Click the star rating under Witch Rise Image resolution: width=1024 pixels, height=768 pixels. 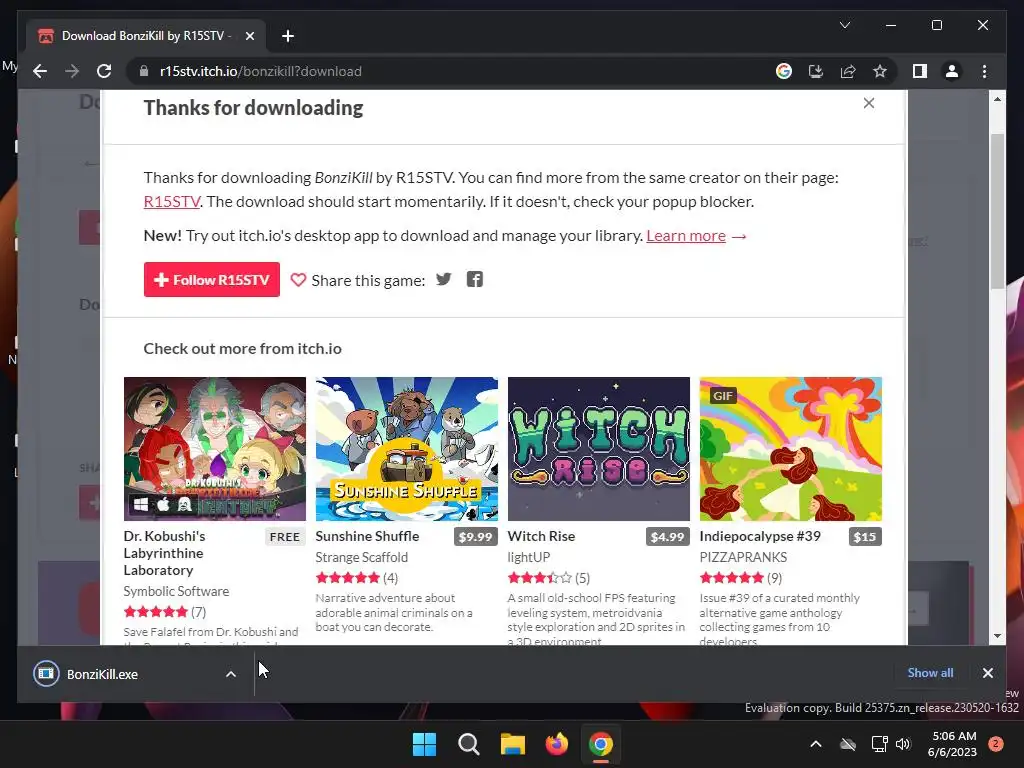(539, 578)
